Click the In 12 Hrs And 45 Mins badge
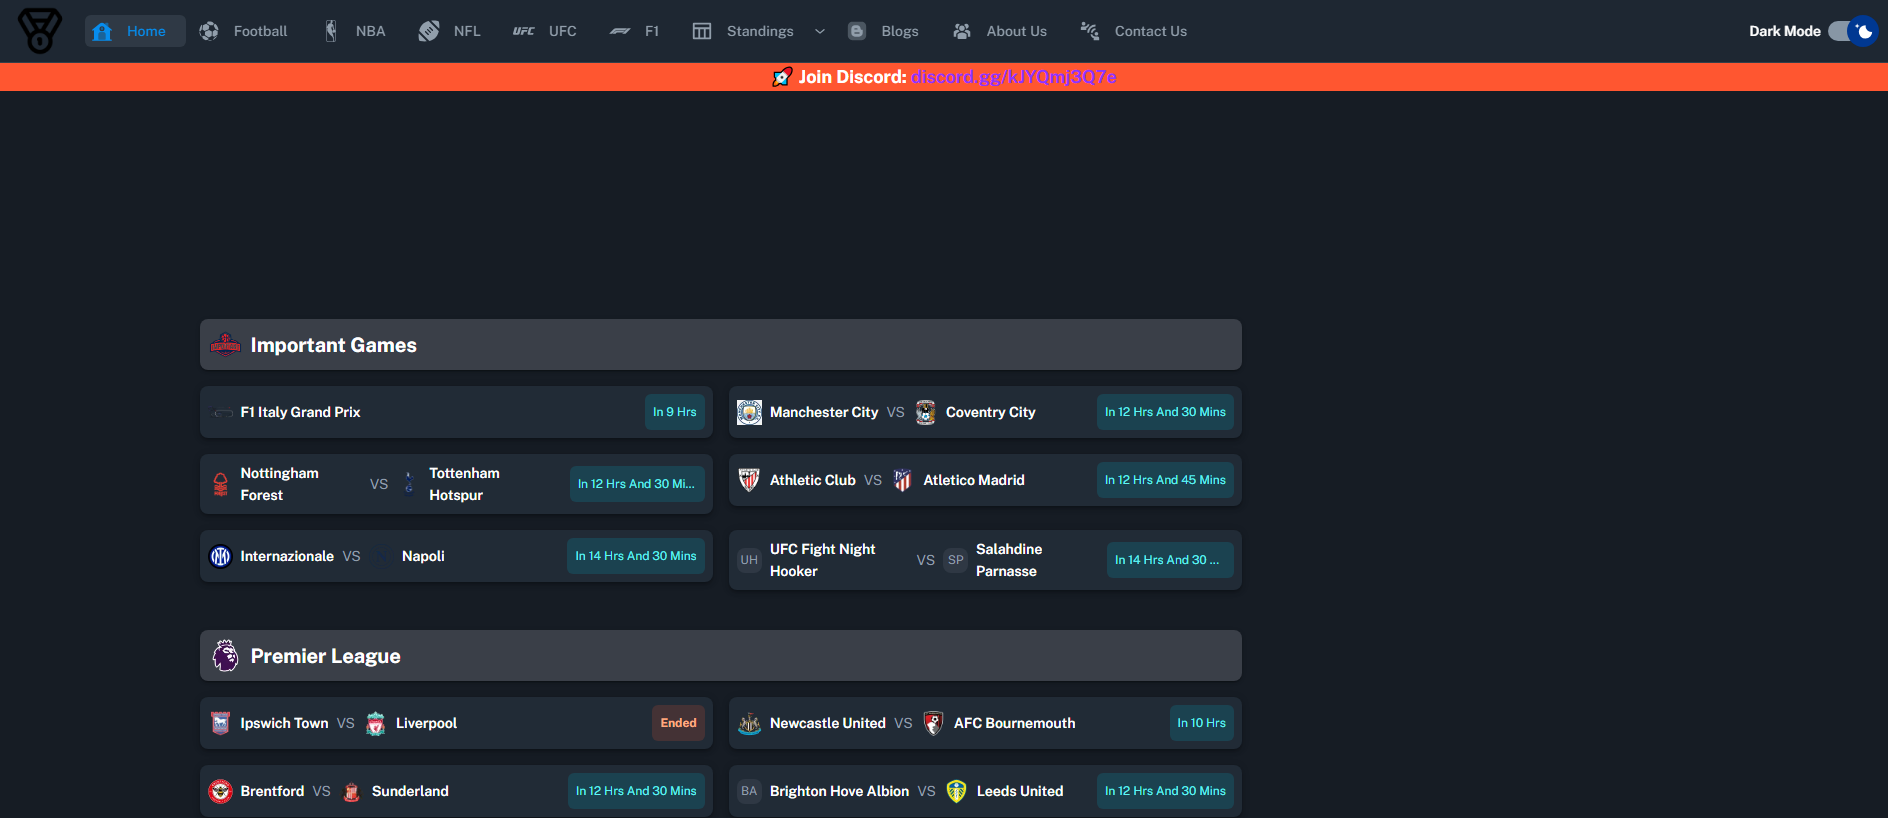The height and width of the screenshot is (818, 1888). 1165,480
